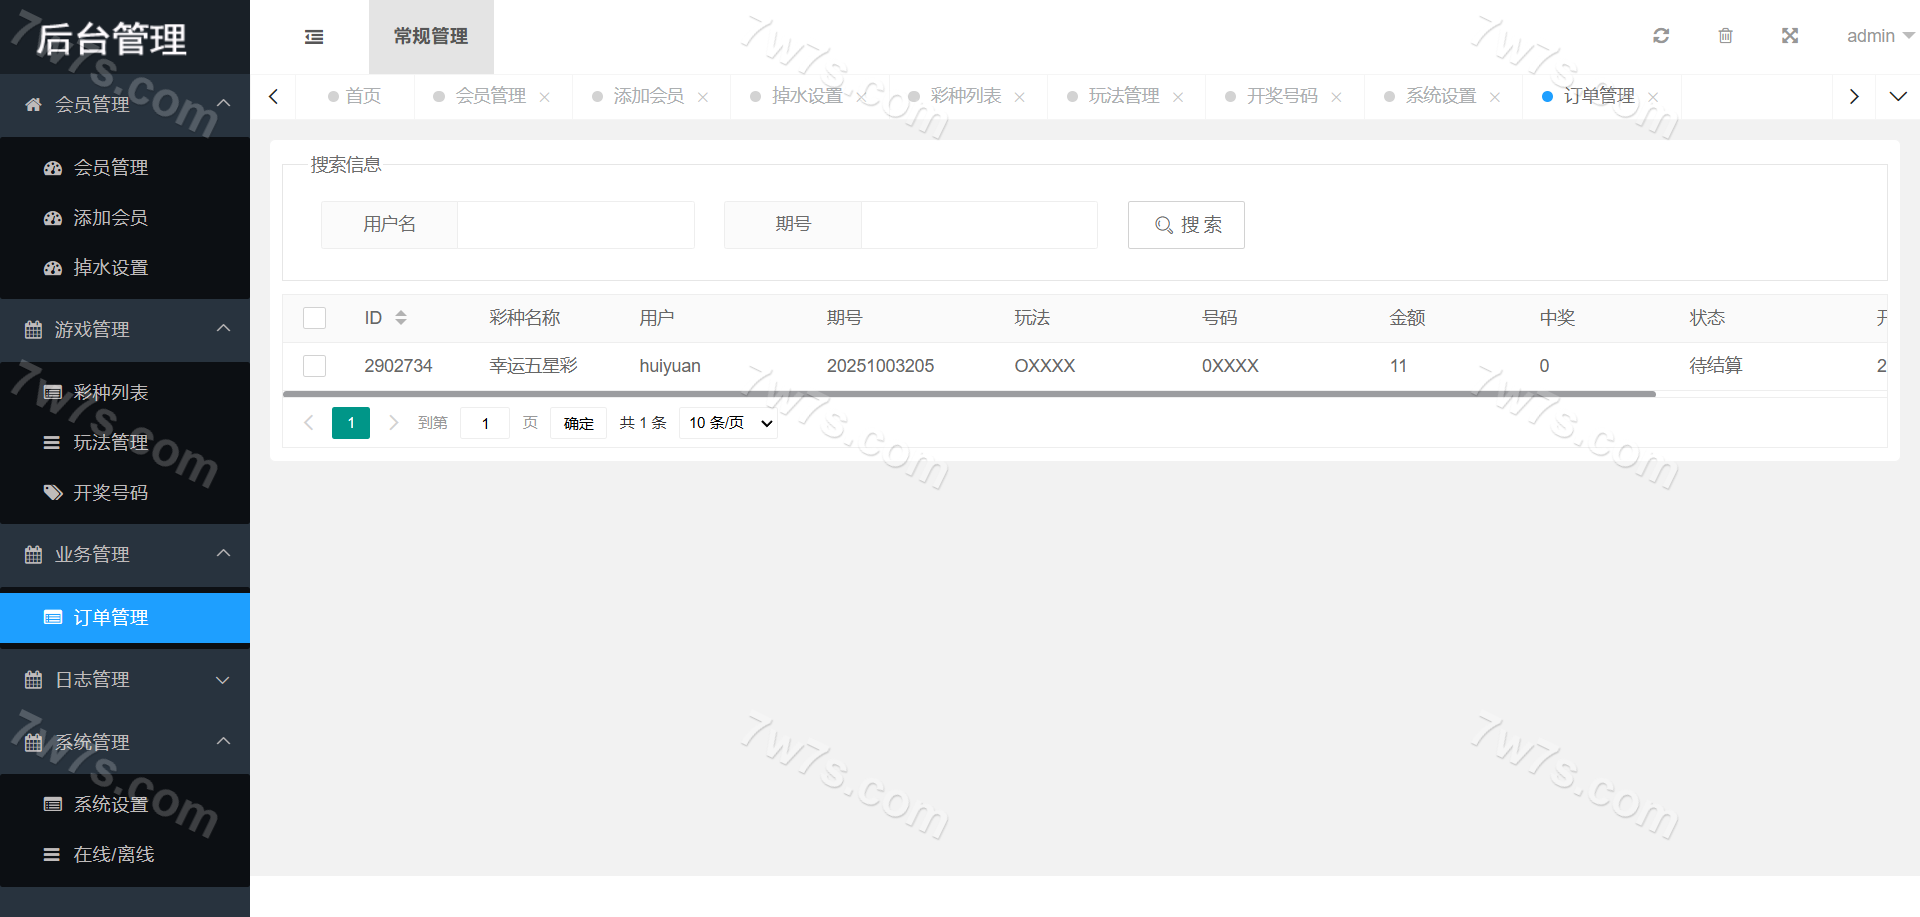This screenshot has width=1920, height=917.
Task: Close the 系统设置 tab
Action: tap(1495, 97)
